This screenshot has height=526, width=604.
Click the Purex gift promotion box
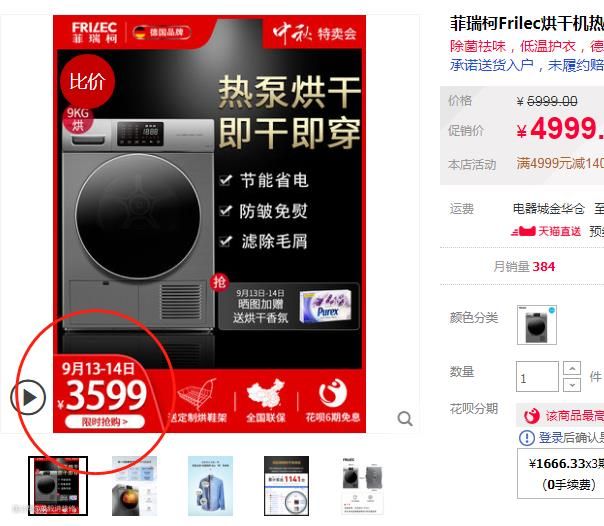[289, 306]
